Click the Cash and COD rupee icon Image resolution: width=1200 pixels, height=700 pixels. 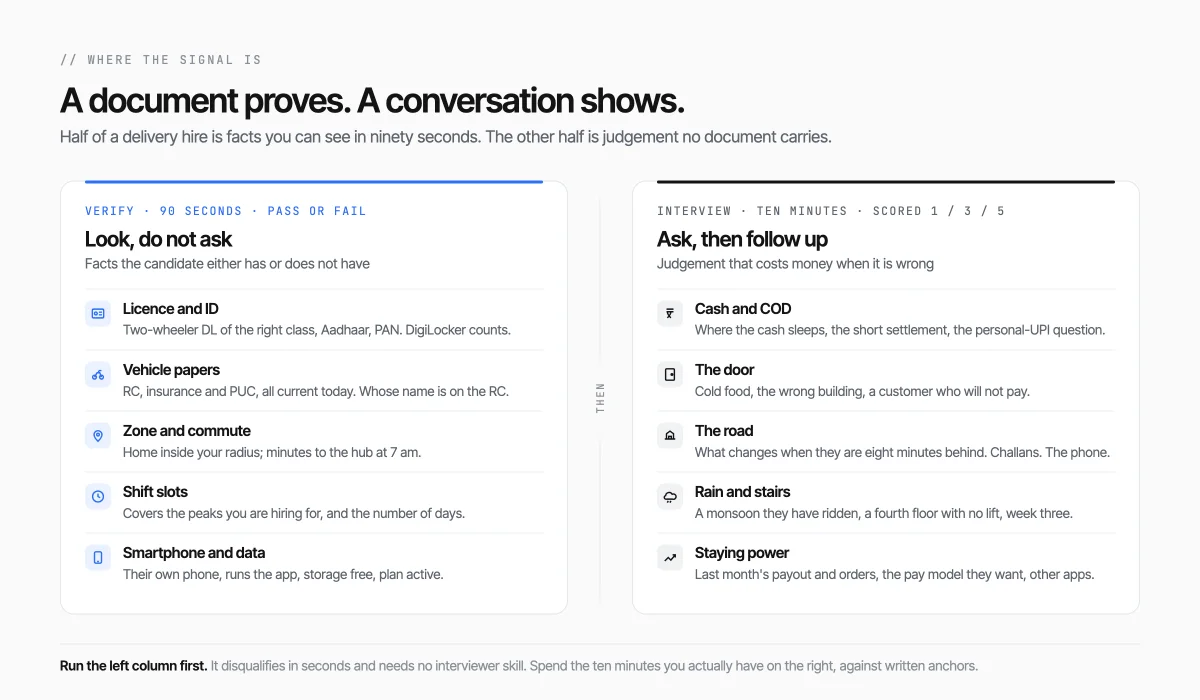tap(670, 313)
